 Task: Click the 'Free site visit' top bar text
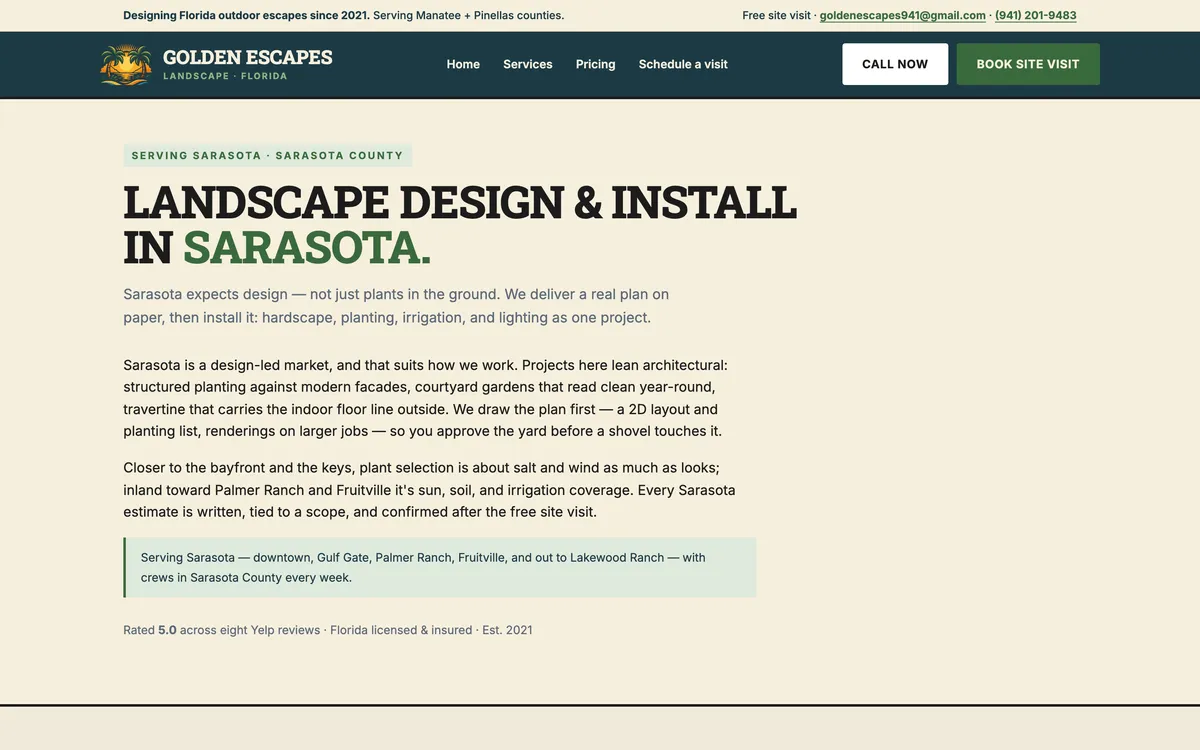pos(776,15)
